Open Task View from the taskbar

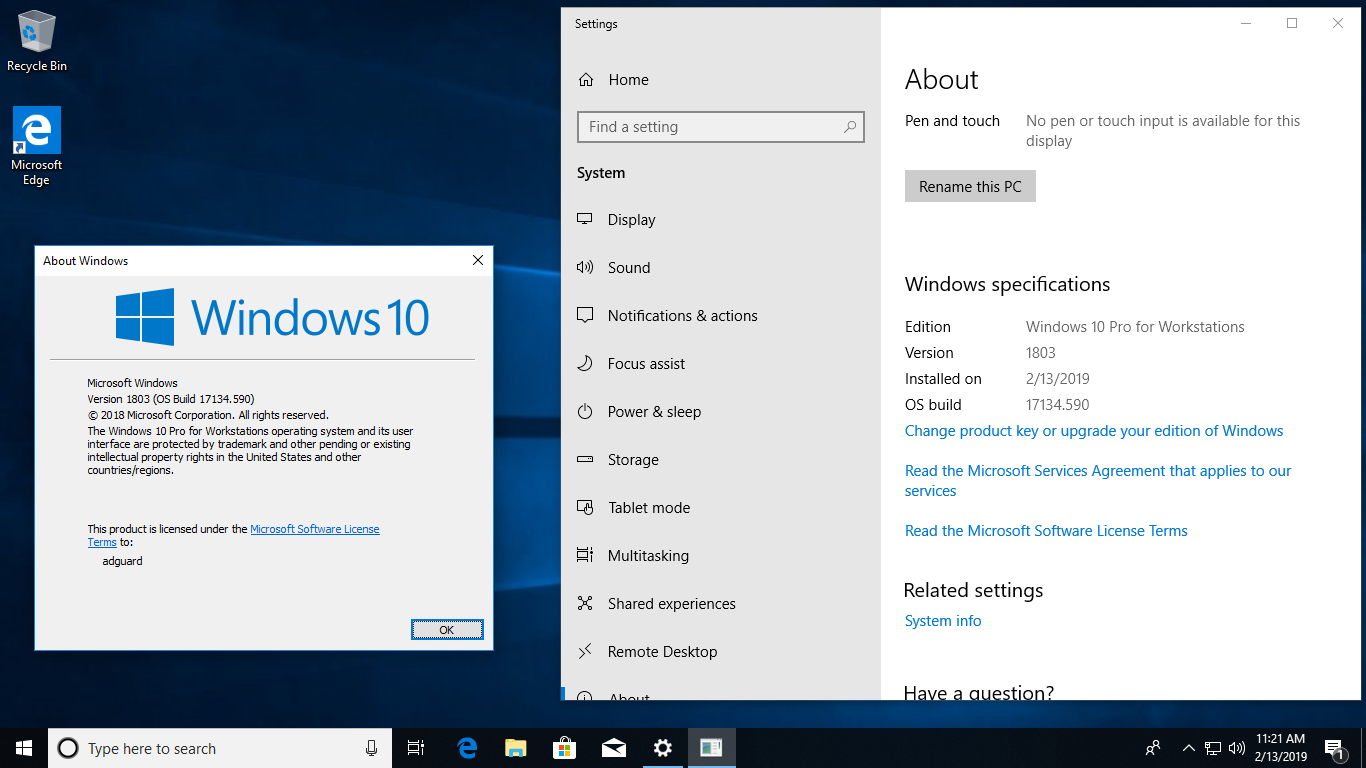point(416,748)
